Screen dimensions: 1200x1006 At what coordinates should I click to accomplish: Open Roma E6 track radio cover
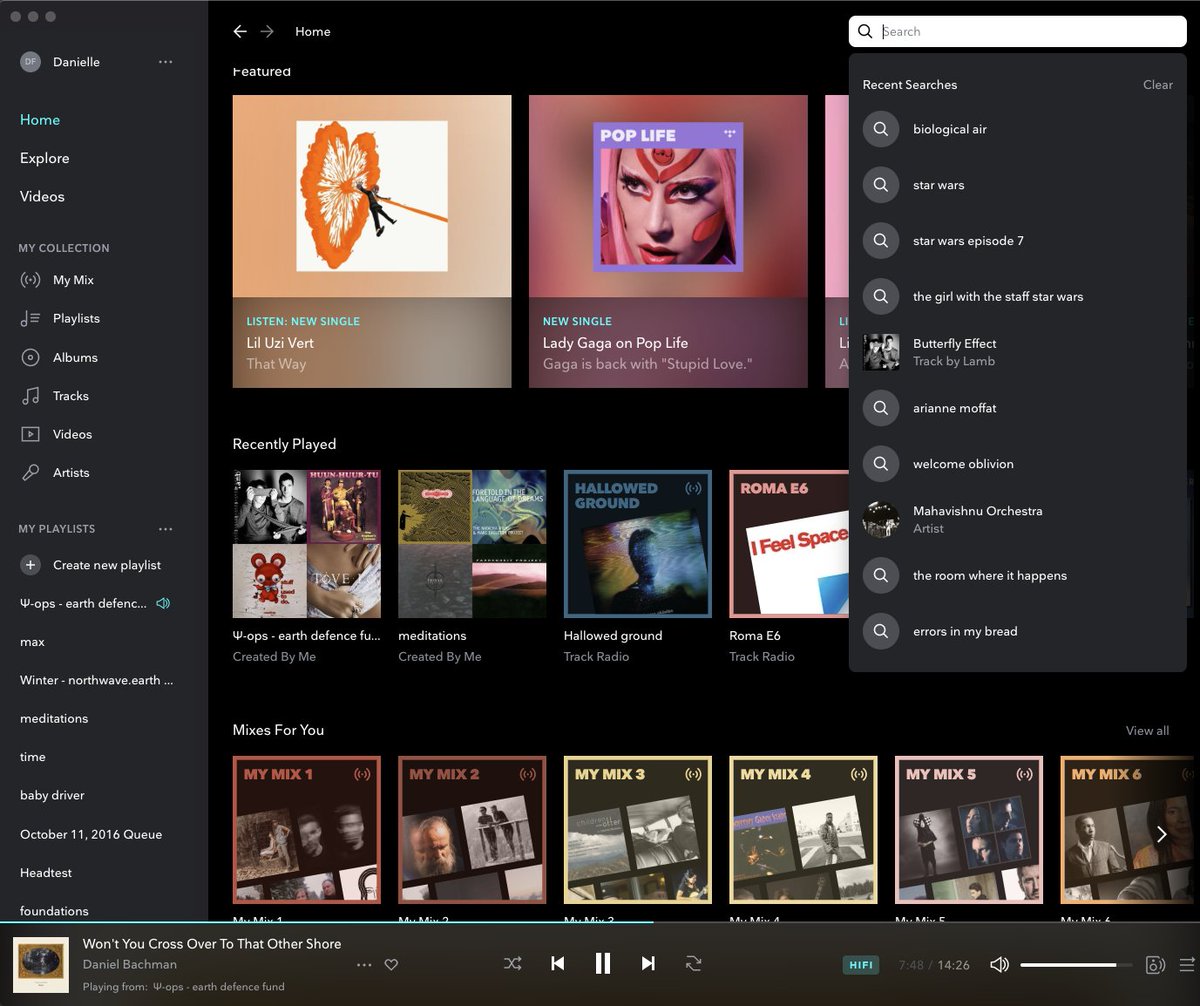pos(789,544)
